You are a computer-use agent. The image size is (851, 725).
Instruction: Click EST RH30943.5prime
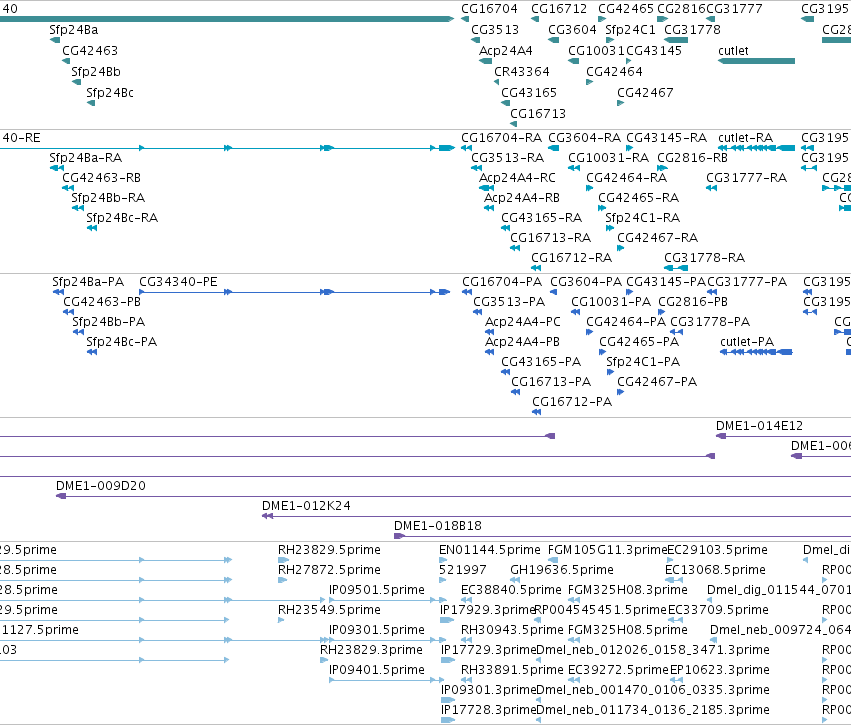(512, 631)
